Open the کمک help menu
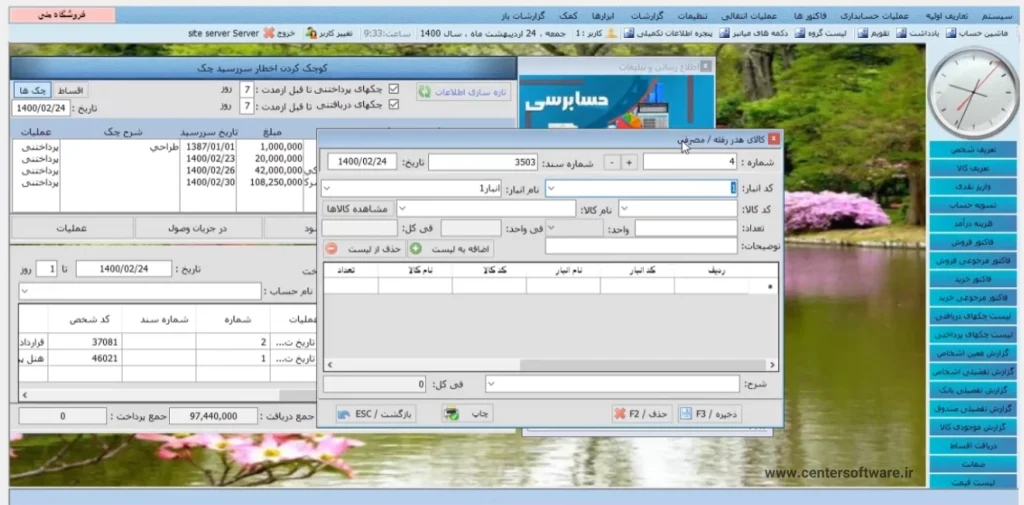Image resolution: width=1024 pixels, height=505 pixels. pos(567,16)
